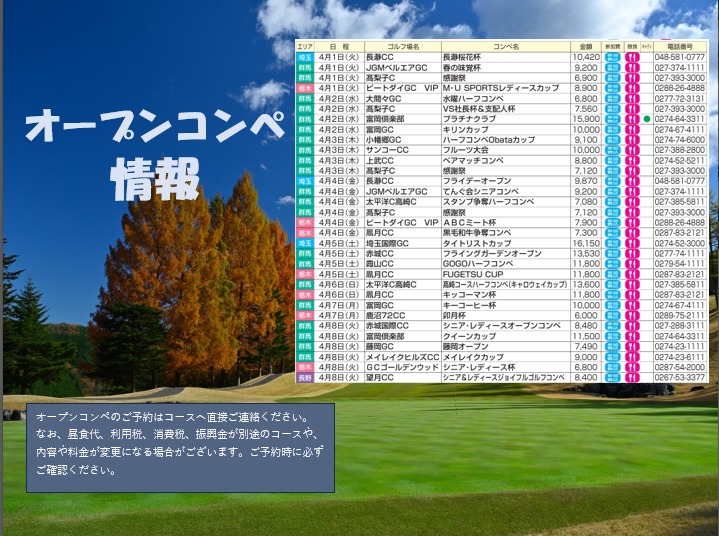Screen dimensions: 719x536
Task: Click the 栃木 area badge in 鹿沼72CC row
Action: point(305,315)
